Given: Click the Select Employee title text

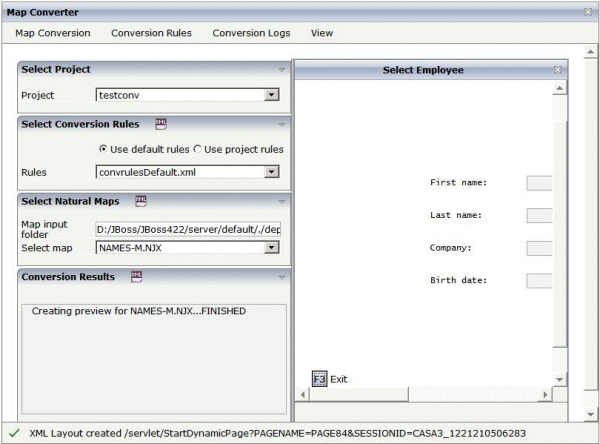Looking at the screenshot, I should tap(423, 70).
